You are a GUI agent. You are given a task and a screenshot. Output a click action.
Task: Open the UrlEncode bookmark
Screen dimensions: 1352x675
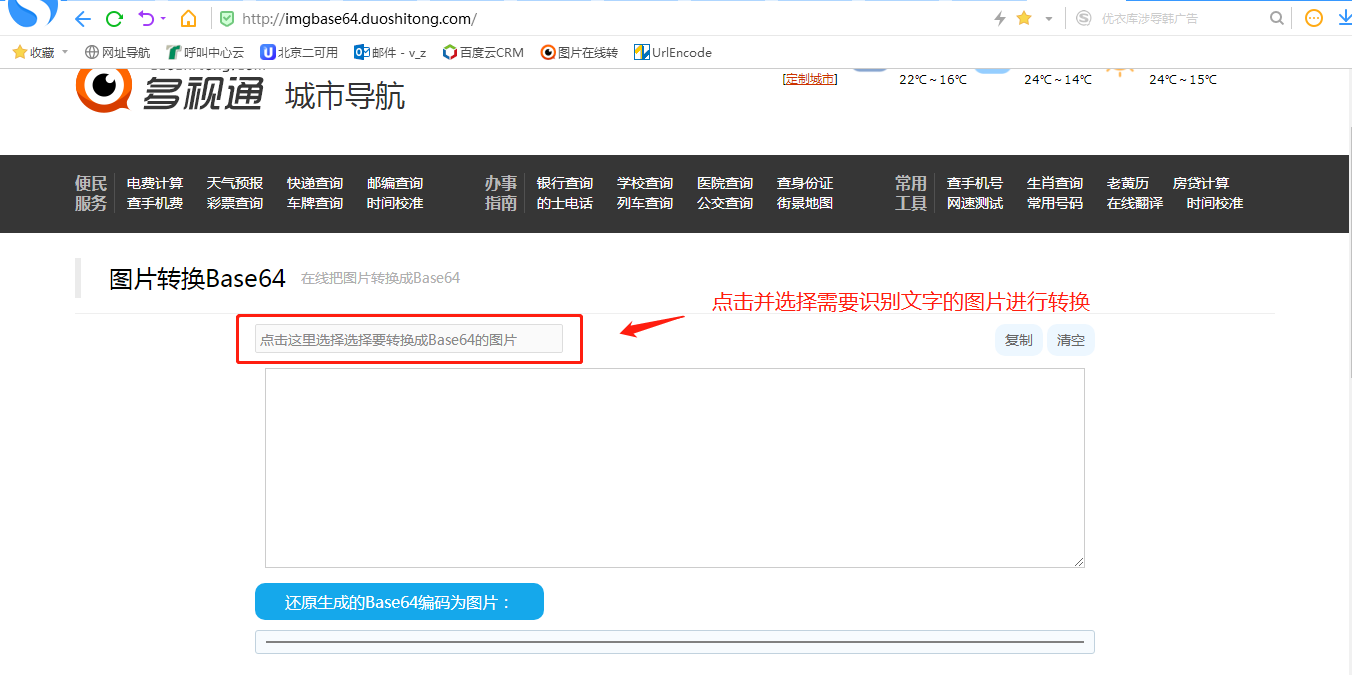pyautogui.click(x=673, y=52)
